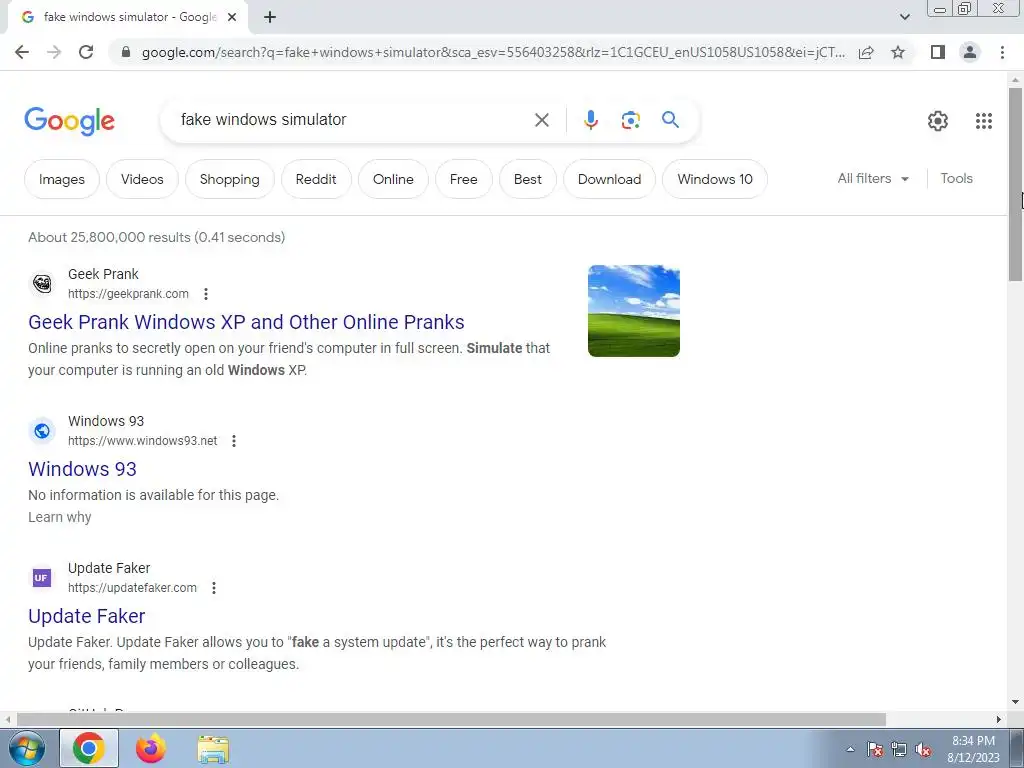This screenshot has height=768, width=1024.
Task: Click the horizontal scrollbar right arrow
Action: [x=999, y=720]
